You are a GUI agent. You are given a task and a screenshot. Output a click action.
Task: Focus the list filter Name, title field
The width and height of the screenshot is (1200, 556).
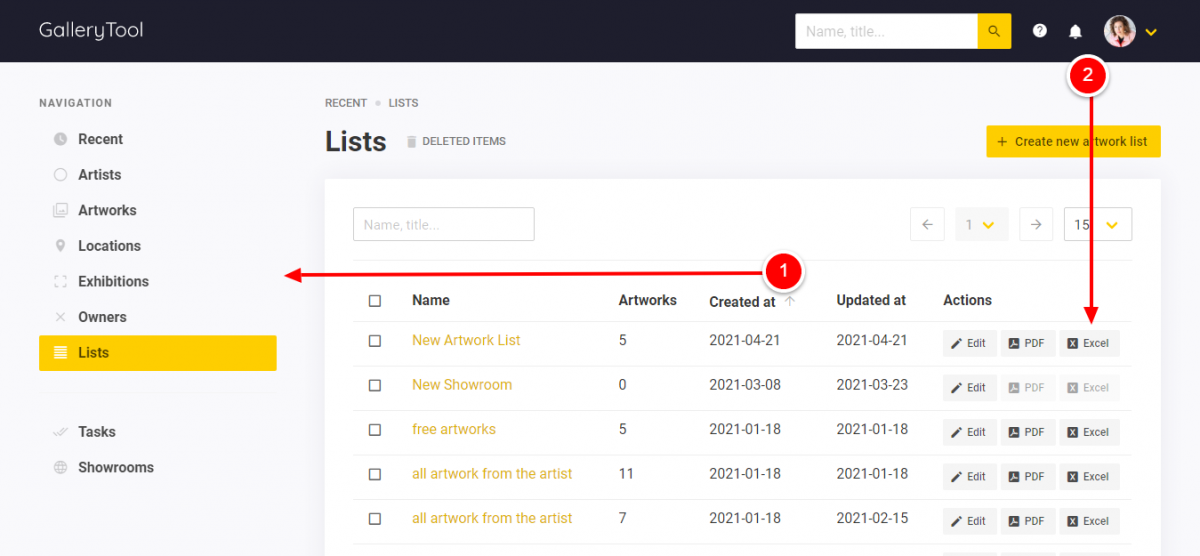point(444,224)
